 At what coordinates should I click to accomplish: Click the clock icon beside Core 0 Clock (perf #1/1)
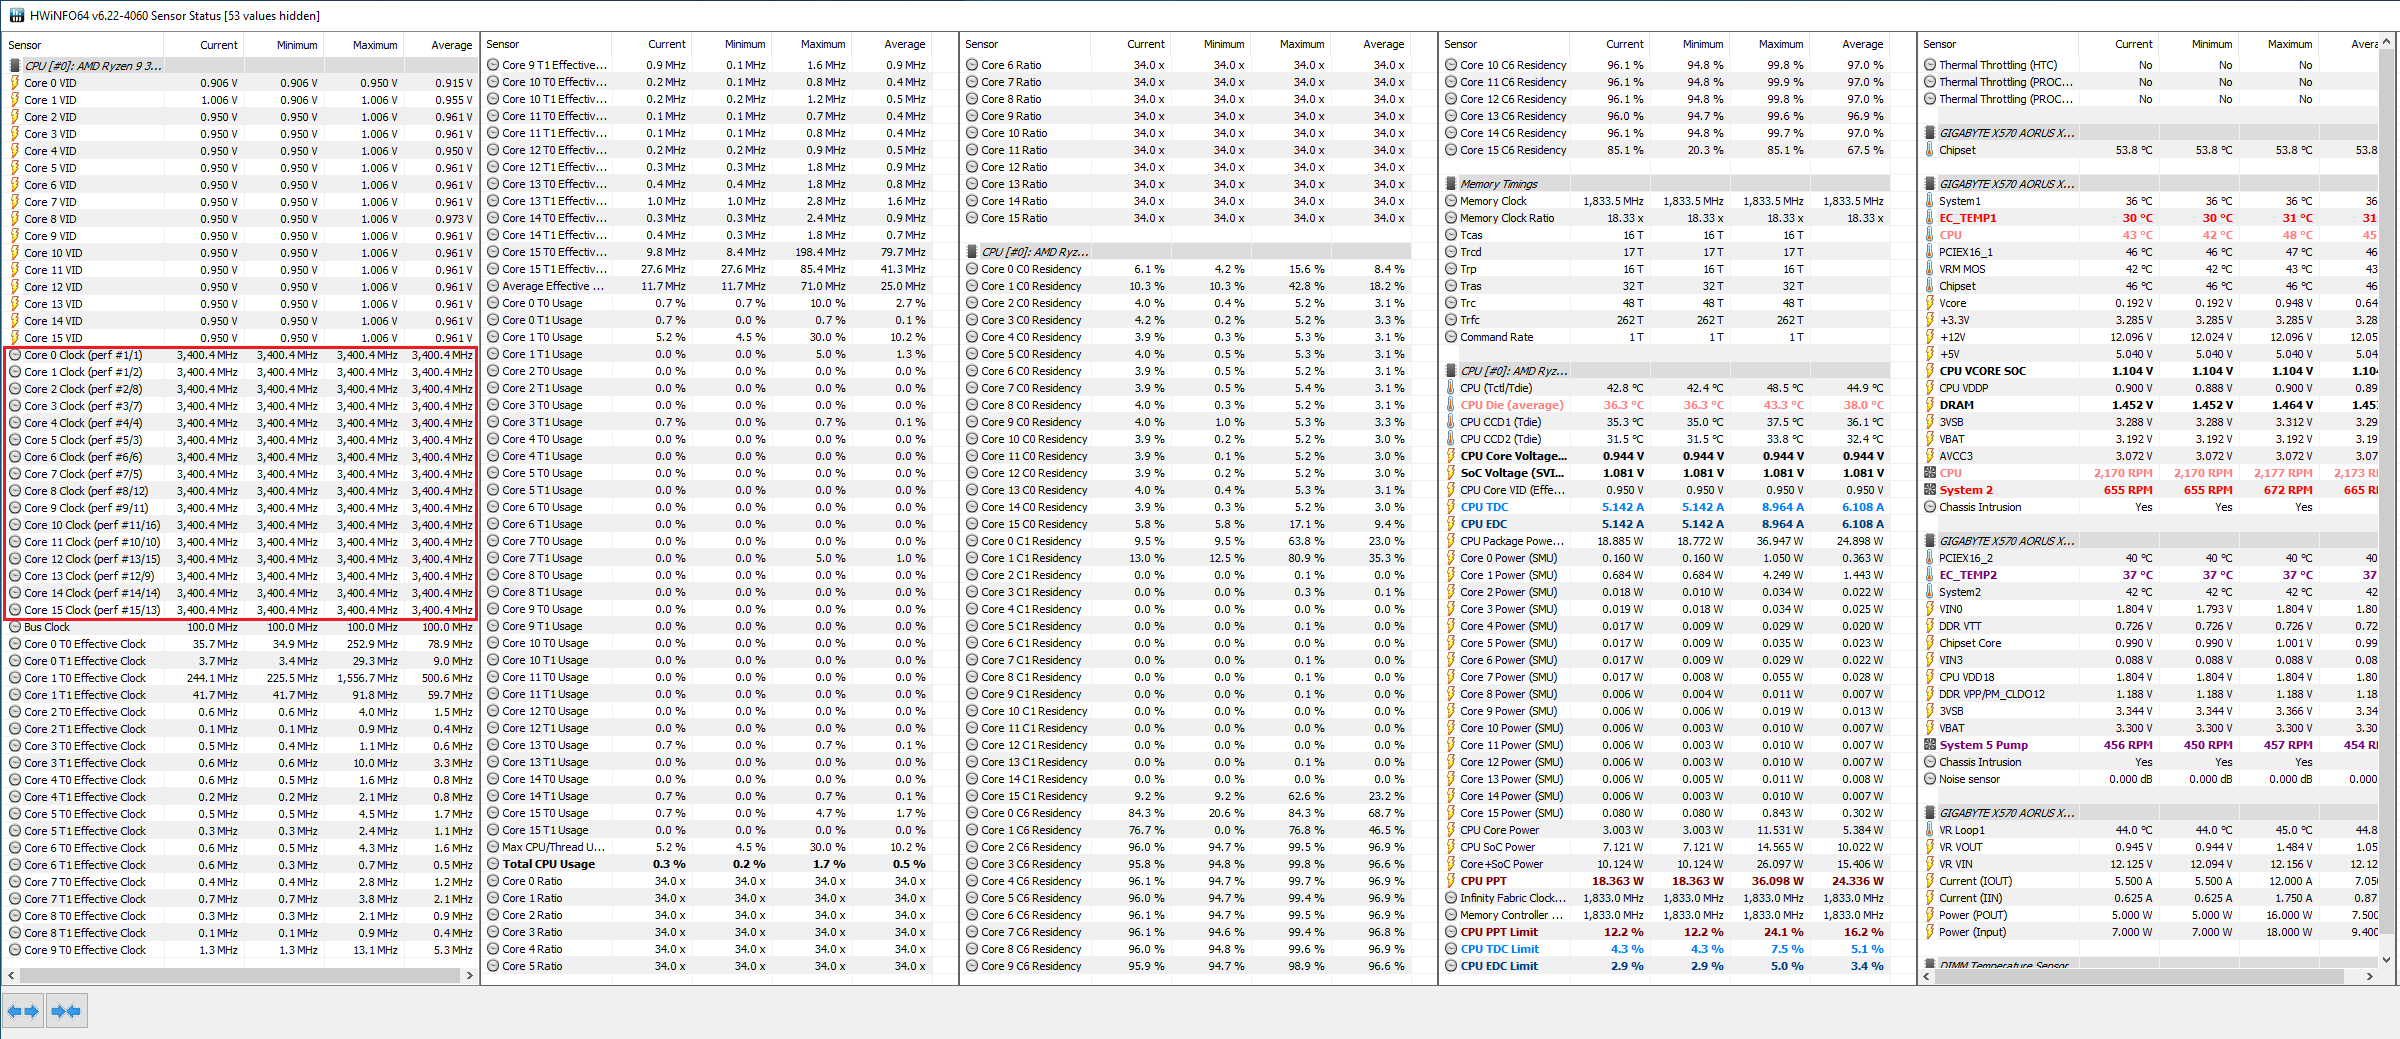(x=15, y=355)
